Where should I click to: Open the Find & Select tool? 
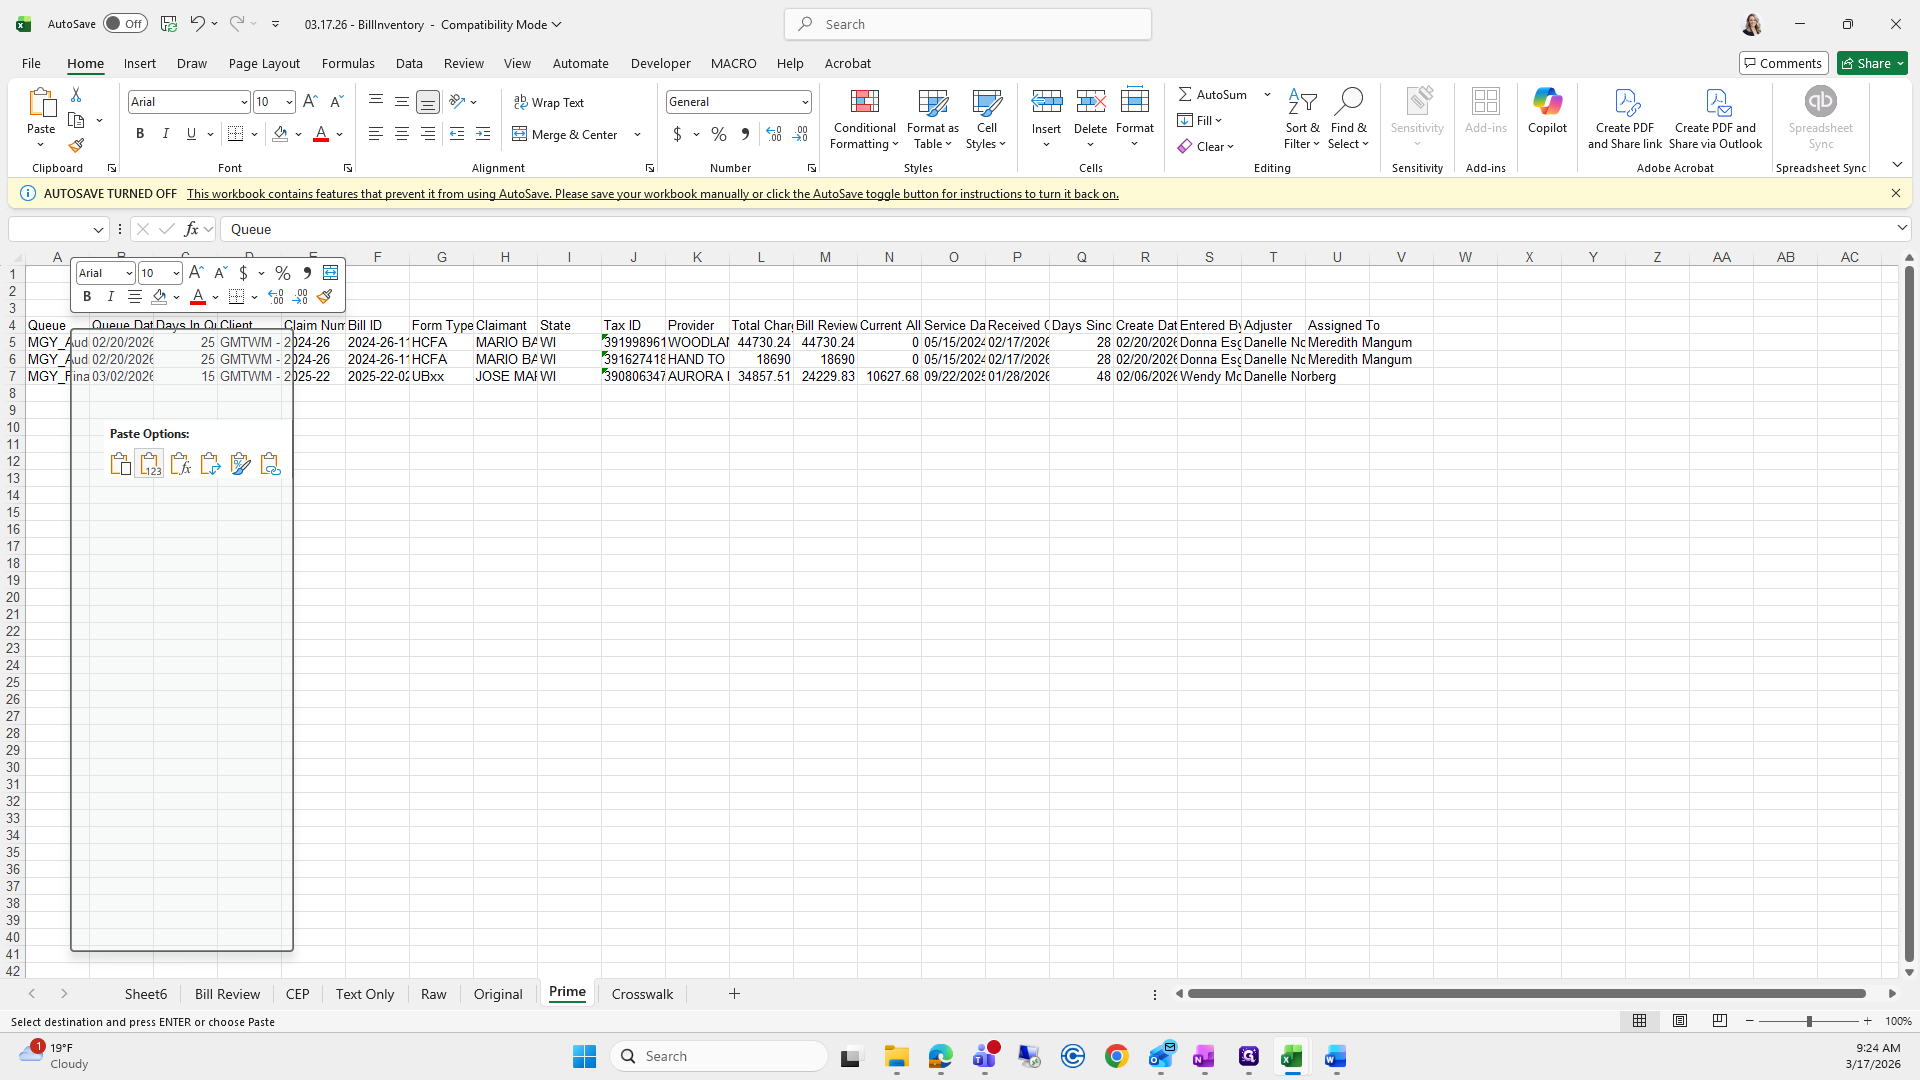click(x=1348, y=120)
